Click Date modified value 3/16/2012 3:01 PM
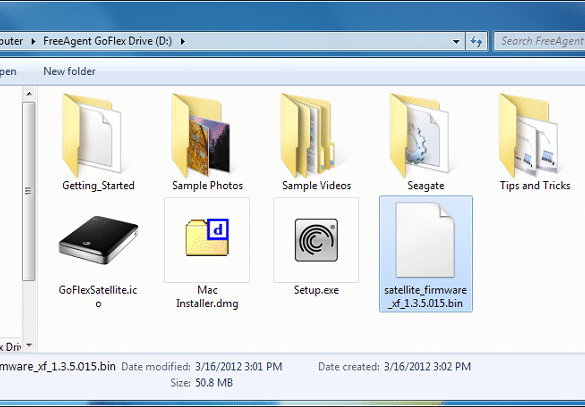Viewport: 585px width, 407px height. [x=238, y=367]
